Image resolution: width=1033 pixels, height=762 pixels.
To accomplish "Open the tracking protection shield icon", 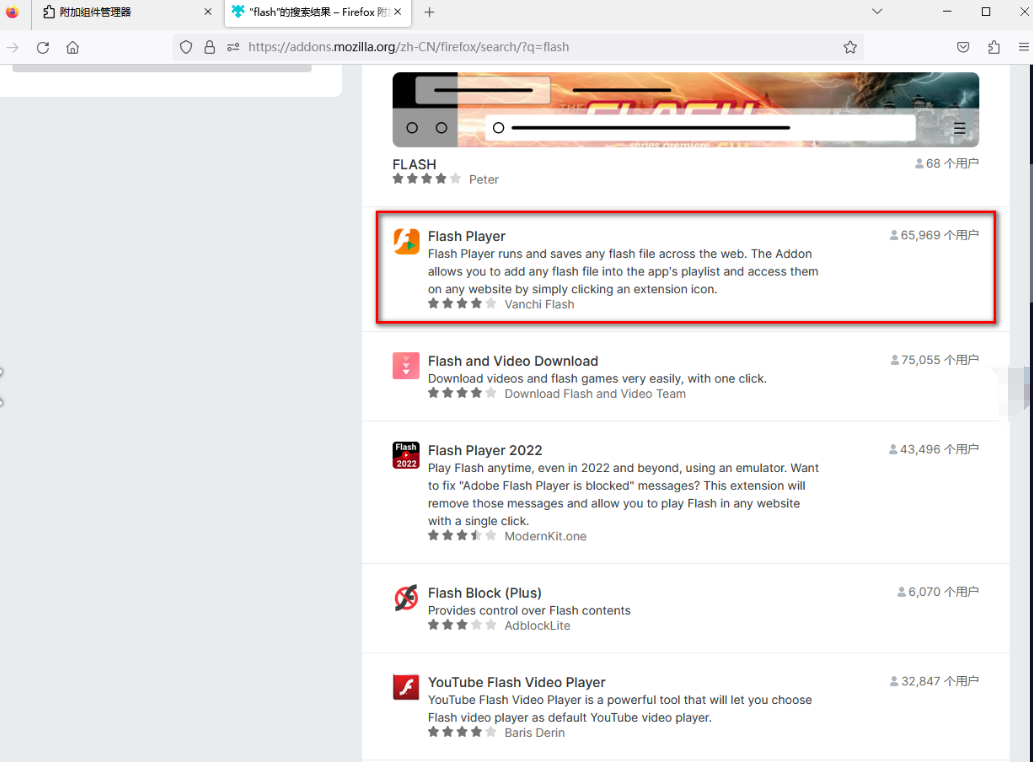I will [186, 47].
